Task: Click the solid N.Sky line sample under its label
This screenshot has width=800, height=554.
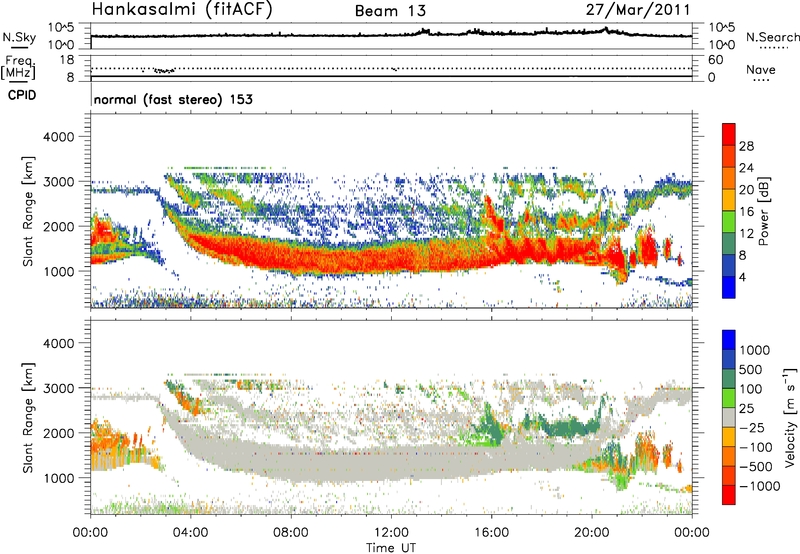Action: point(19,47)
